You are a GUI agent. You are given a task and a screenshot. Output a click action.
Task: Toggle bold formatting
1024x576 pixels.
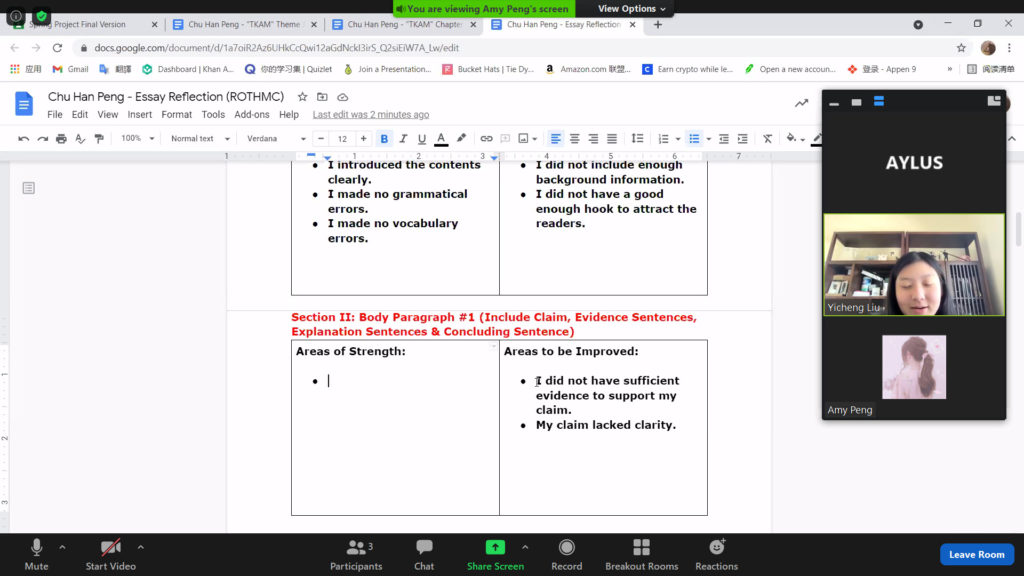[x=384, y=138]
